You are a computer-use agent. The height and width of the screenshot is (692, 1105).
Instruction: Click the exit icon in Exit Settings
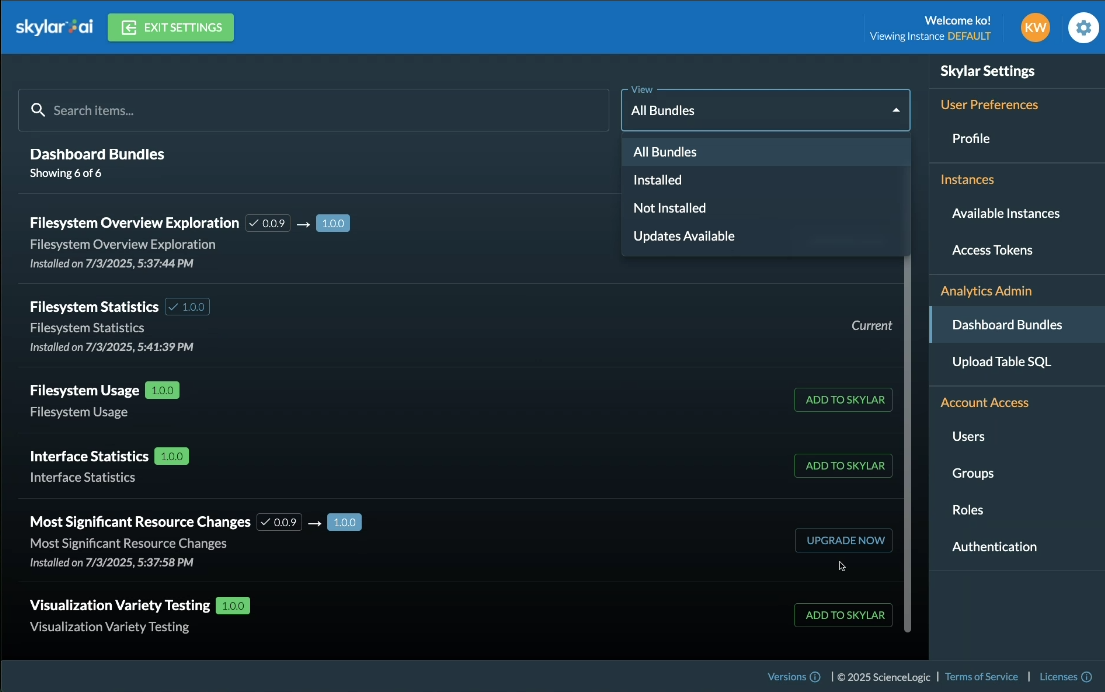(x=129, y=27)
